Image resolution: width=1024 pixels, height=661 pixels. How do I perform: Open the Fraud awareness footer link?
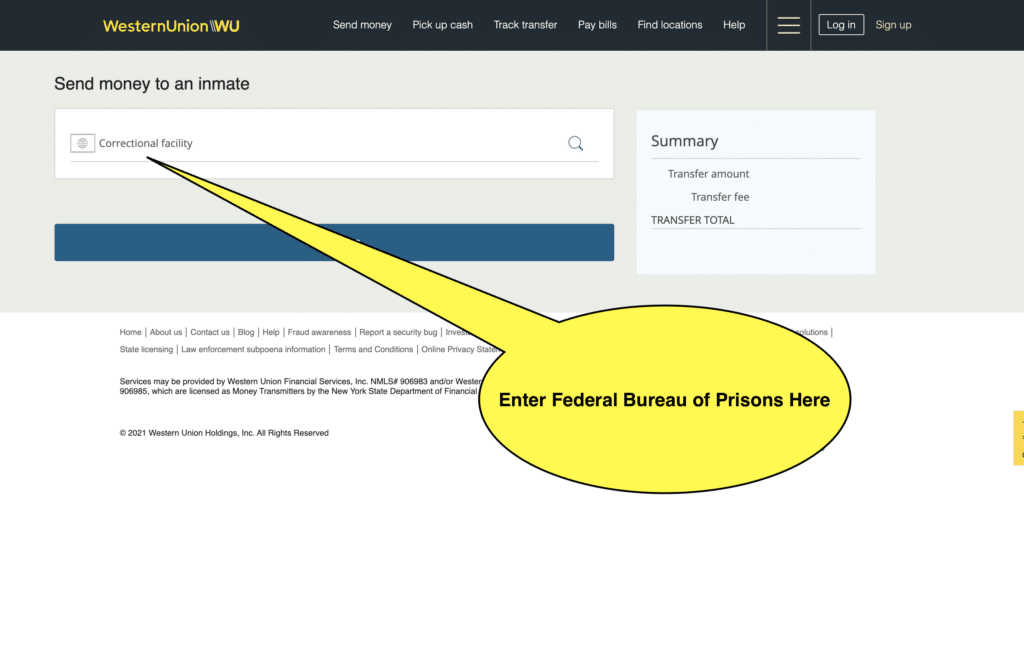coord(319,332)
